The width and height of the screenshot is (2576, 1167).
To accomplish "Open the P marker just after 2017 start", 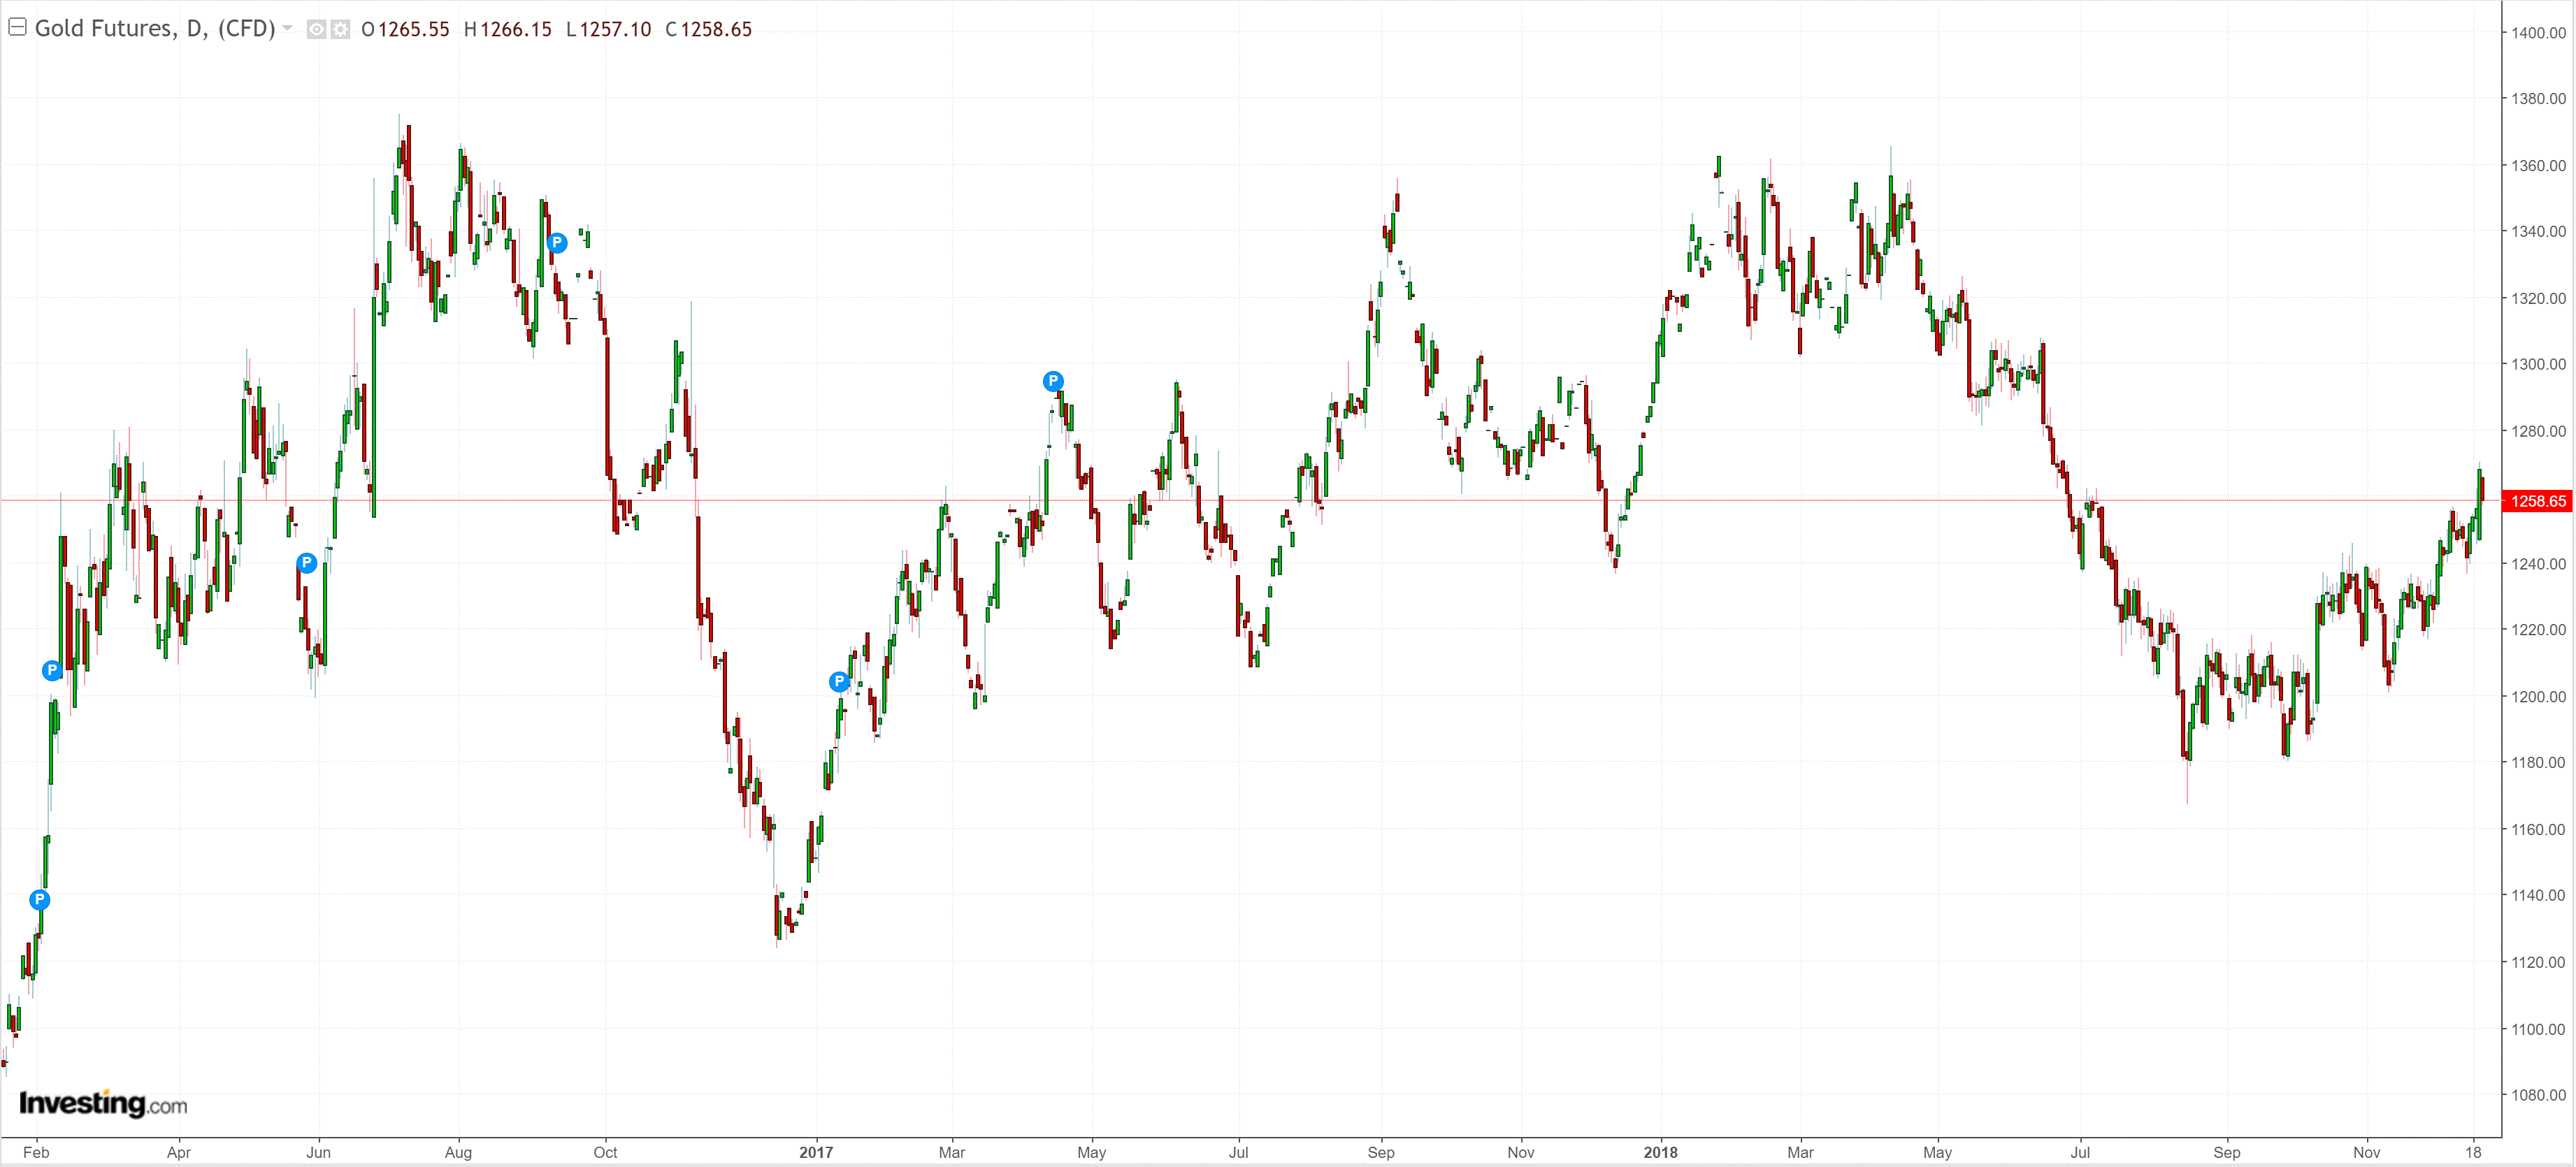I will (839, 681).
